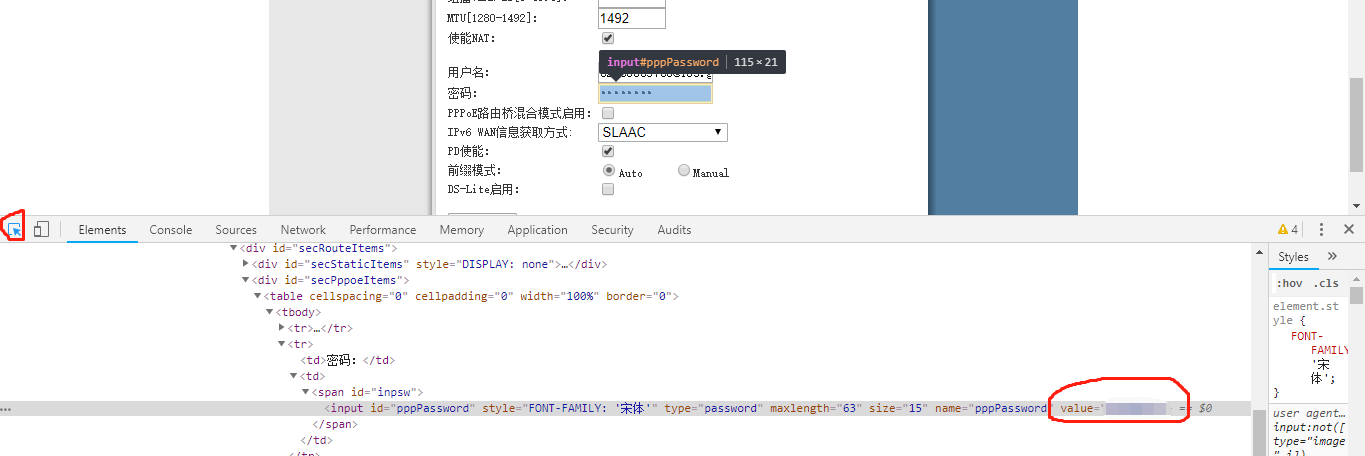Click the user agent stylesheet label
The image size is (1365, 456).
[1309, 413]
